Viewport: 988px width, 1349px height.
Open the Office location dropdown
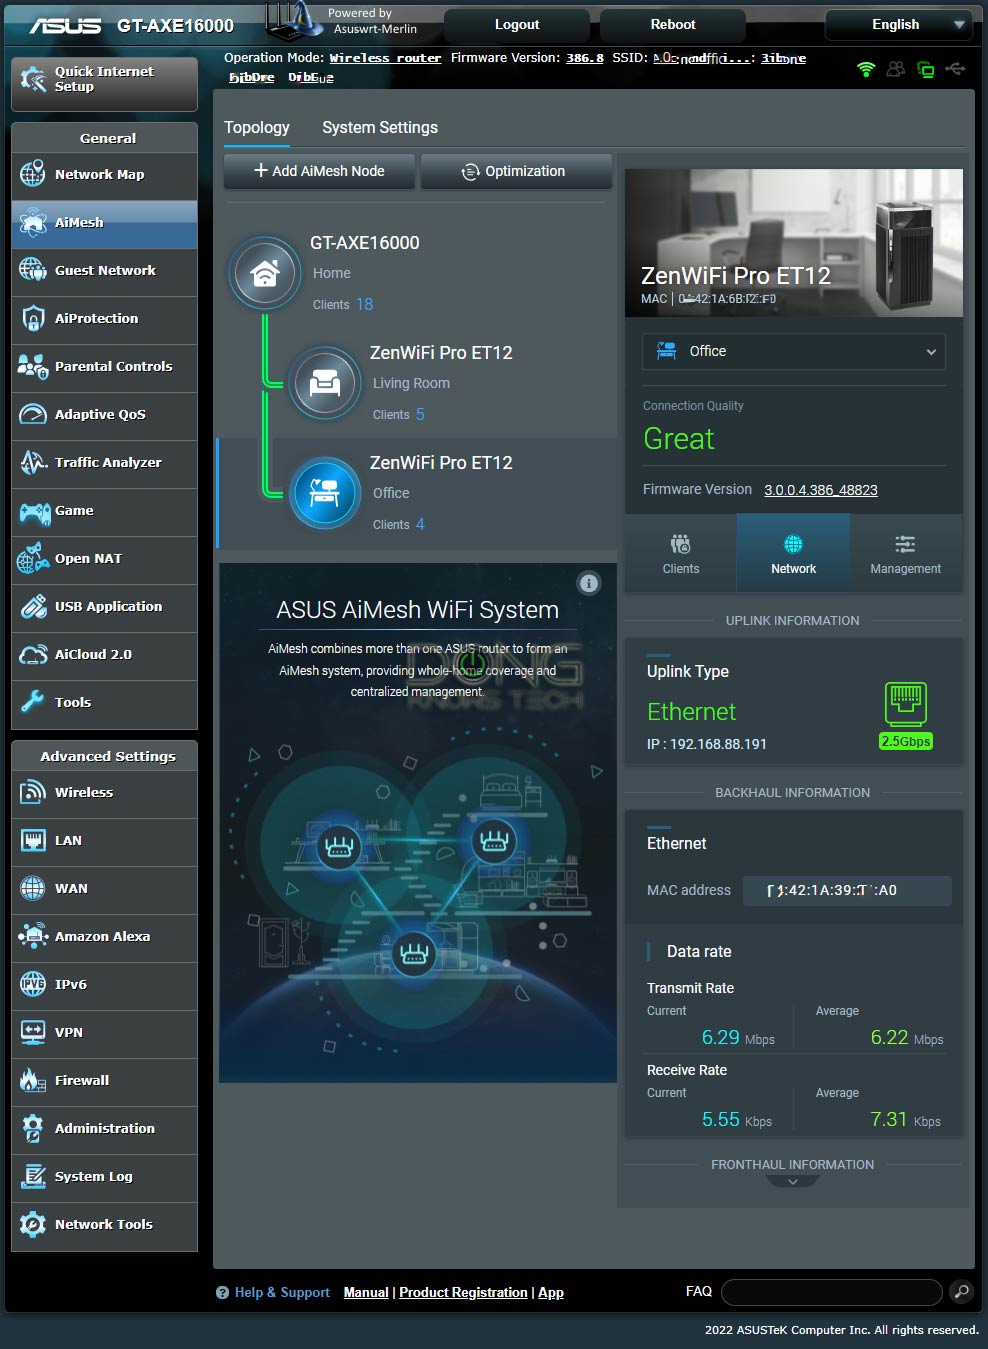pos(793,351)
